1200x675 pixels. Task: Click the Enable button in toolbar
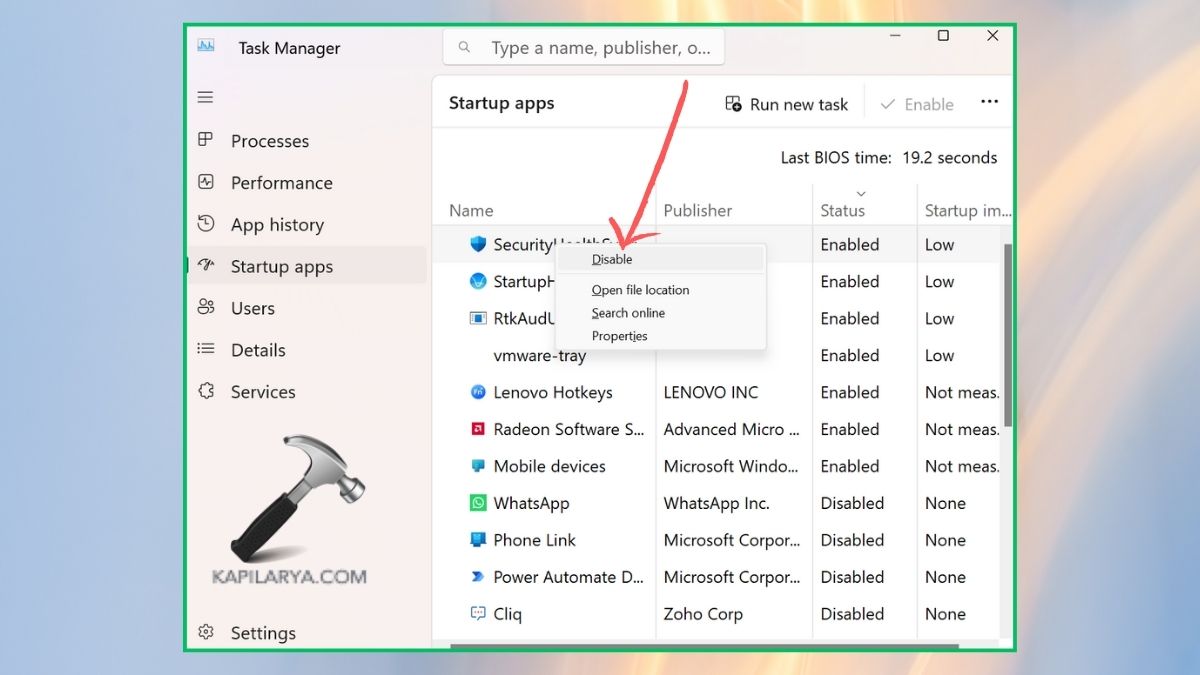coord(917,104)
